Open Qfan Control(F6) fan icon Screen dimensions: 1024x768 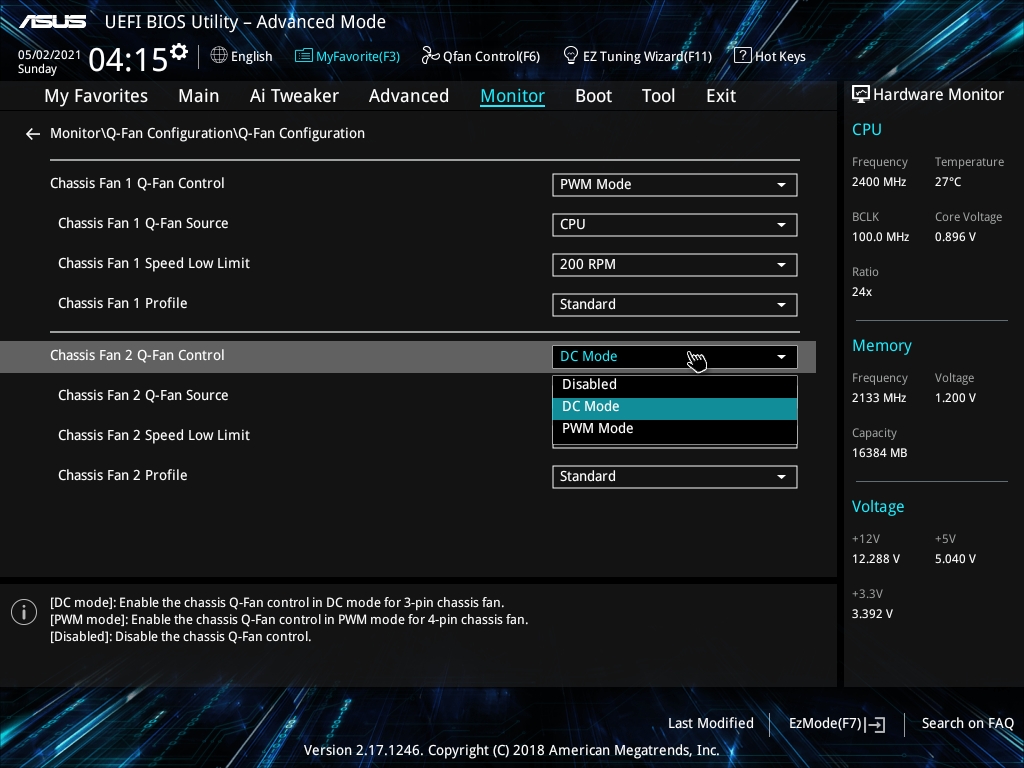430,56
